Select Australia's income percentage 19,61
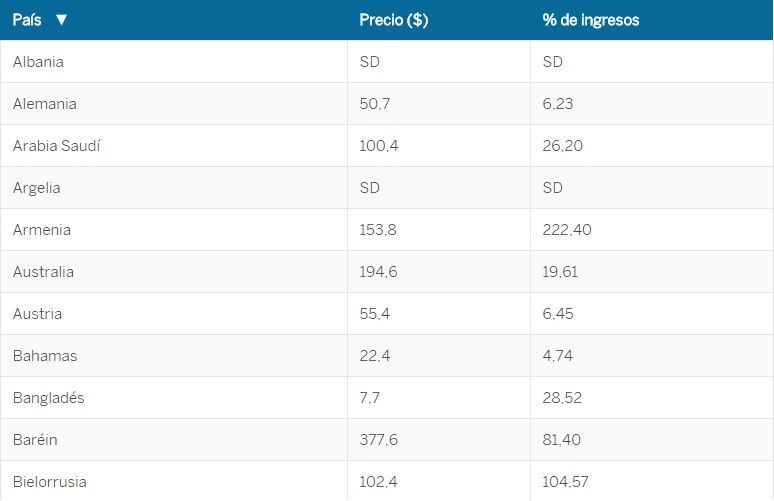Image resolution: width=774 pixels, height=501 pixels. click(560, 272)
